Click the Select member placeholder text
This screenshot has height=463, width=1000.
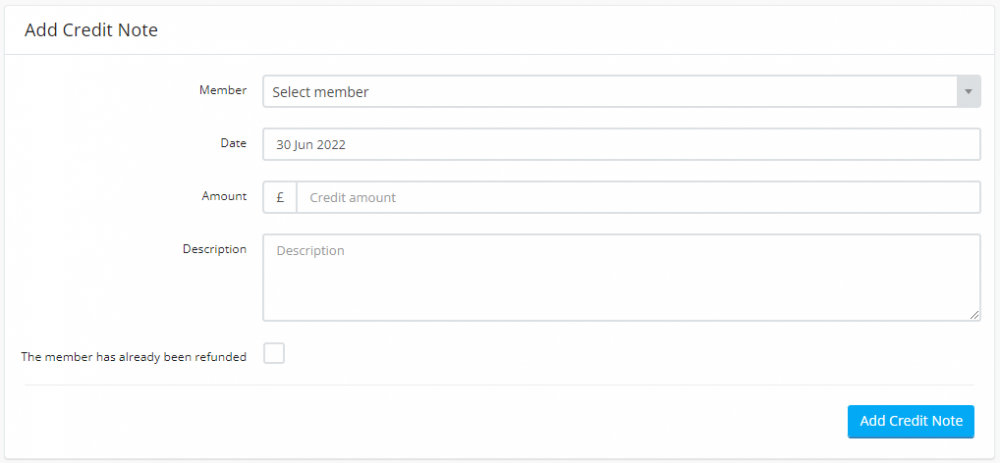[x=320, y=92]
